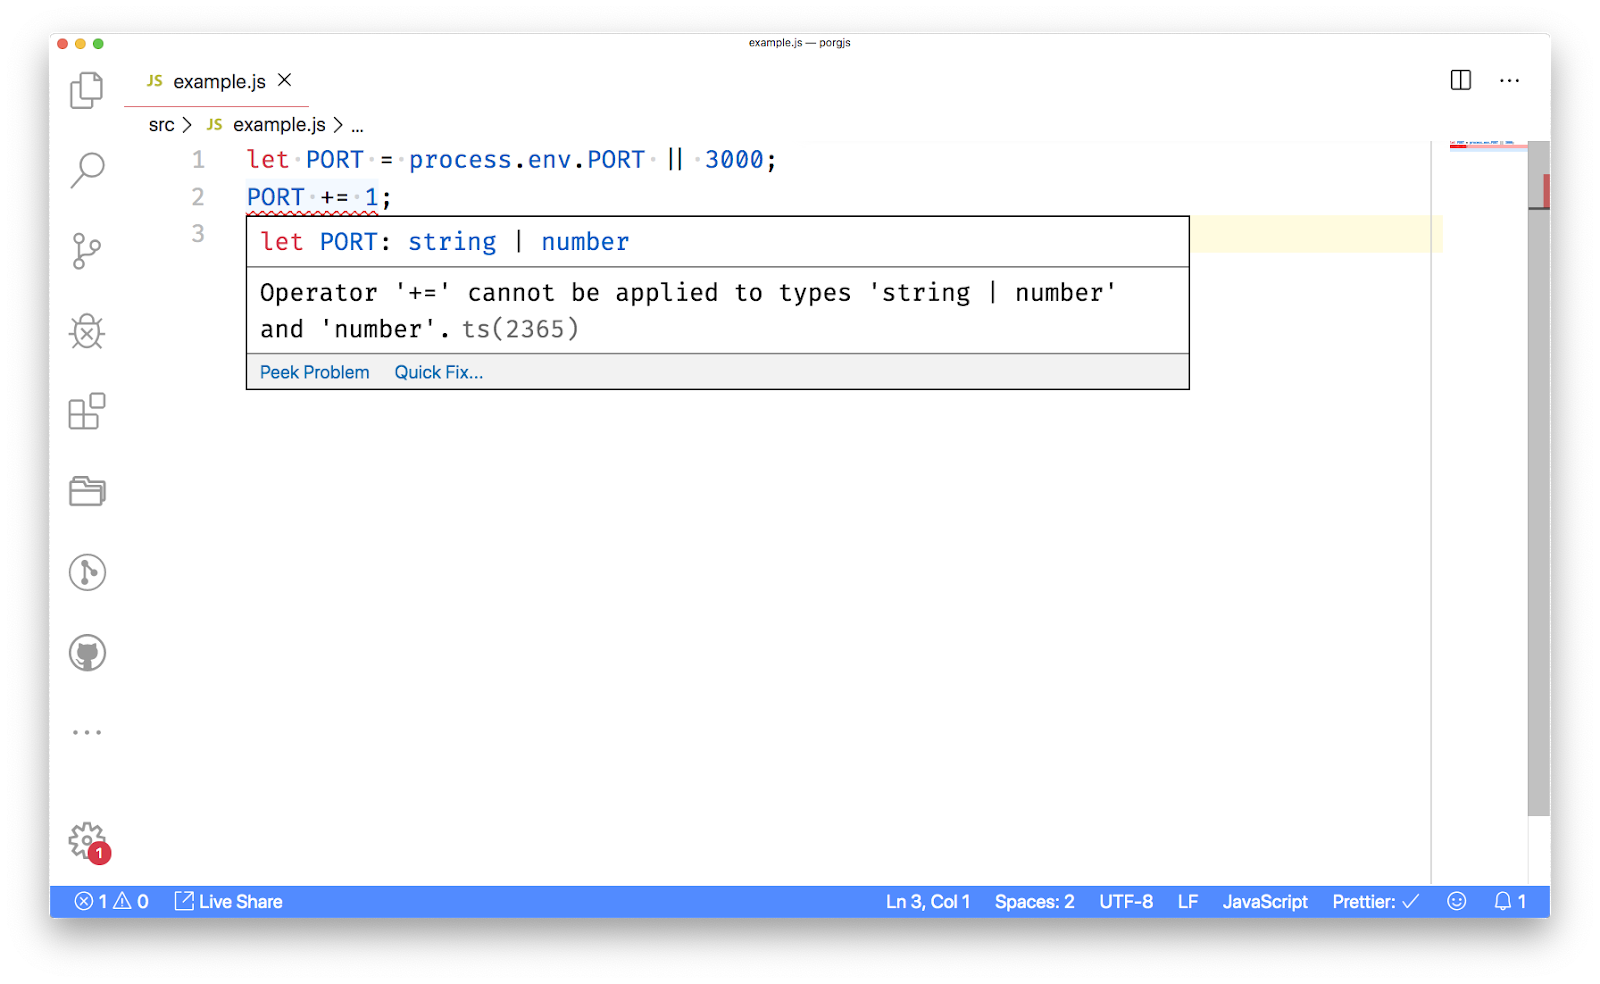The image size is (1600, 984).
Task: Start Live Share from the status bar
Action: pos(229,901)
